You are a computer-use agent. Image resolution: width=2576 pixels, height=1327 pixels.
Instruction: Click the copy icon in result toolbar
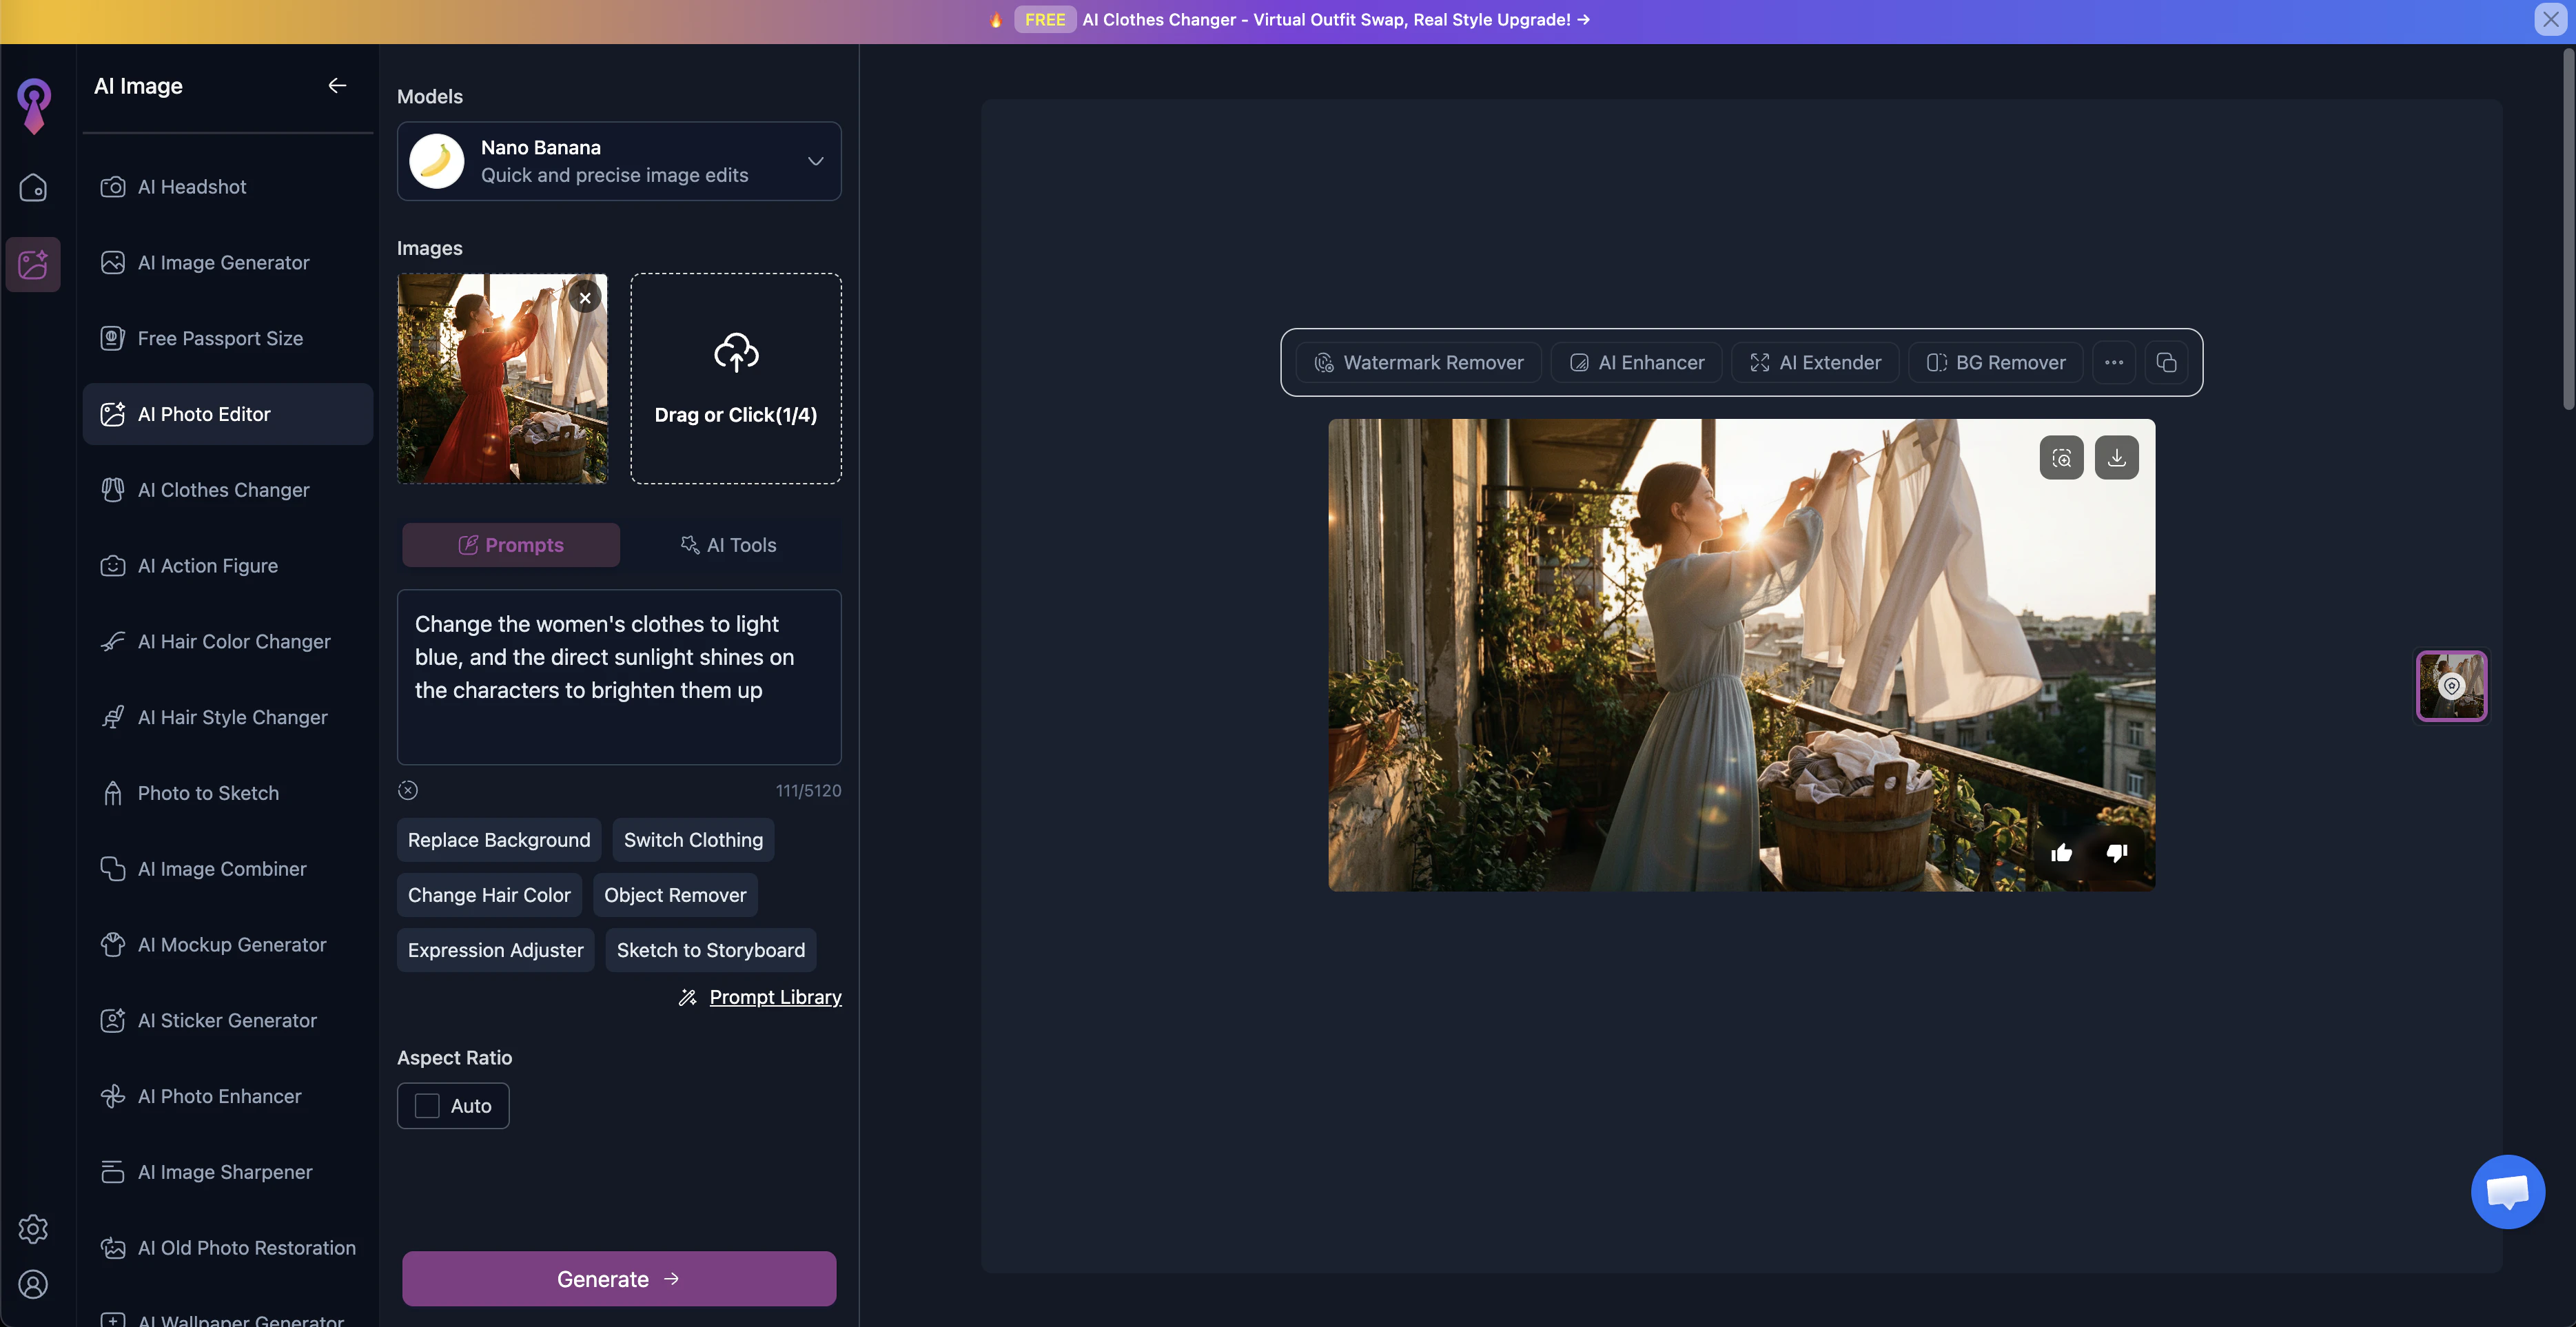pyautogui.click(x=2166, y=363)
